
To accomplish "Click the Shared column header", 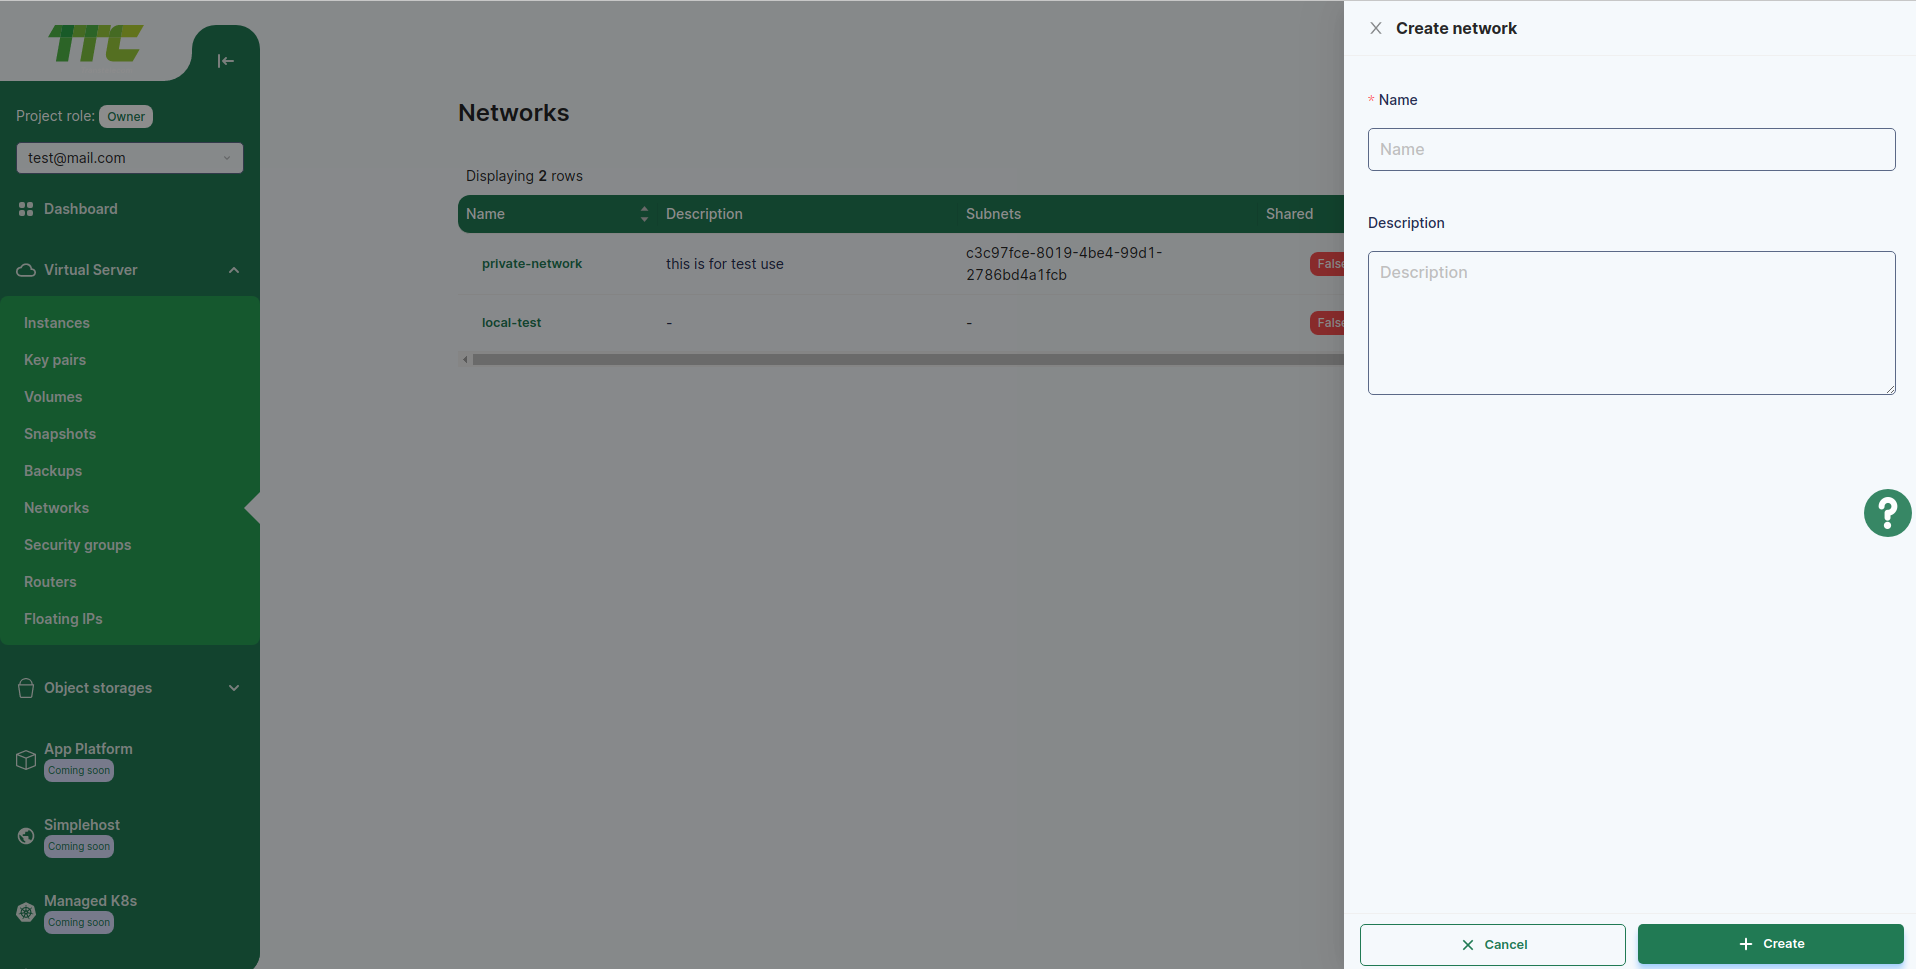I will (1289, 214).
